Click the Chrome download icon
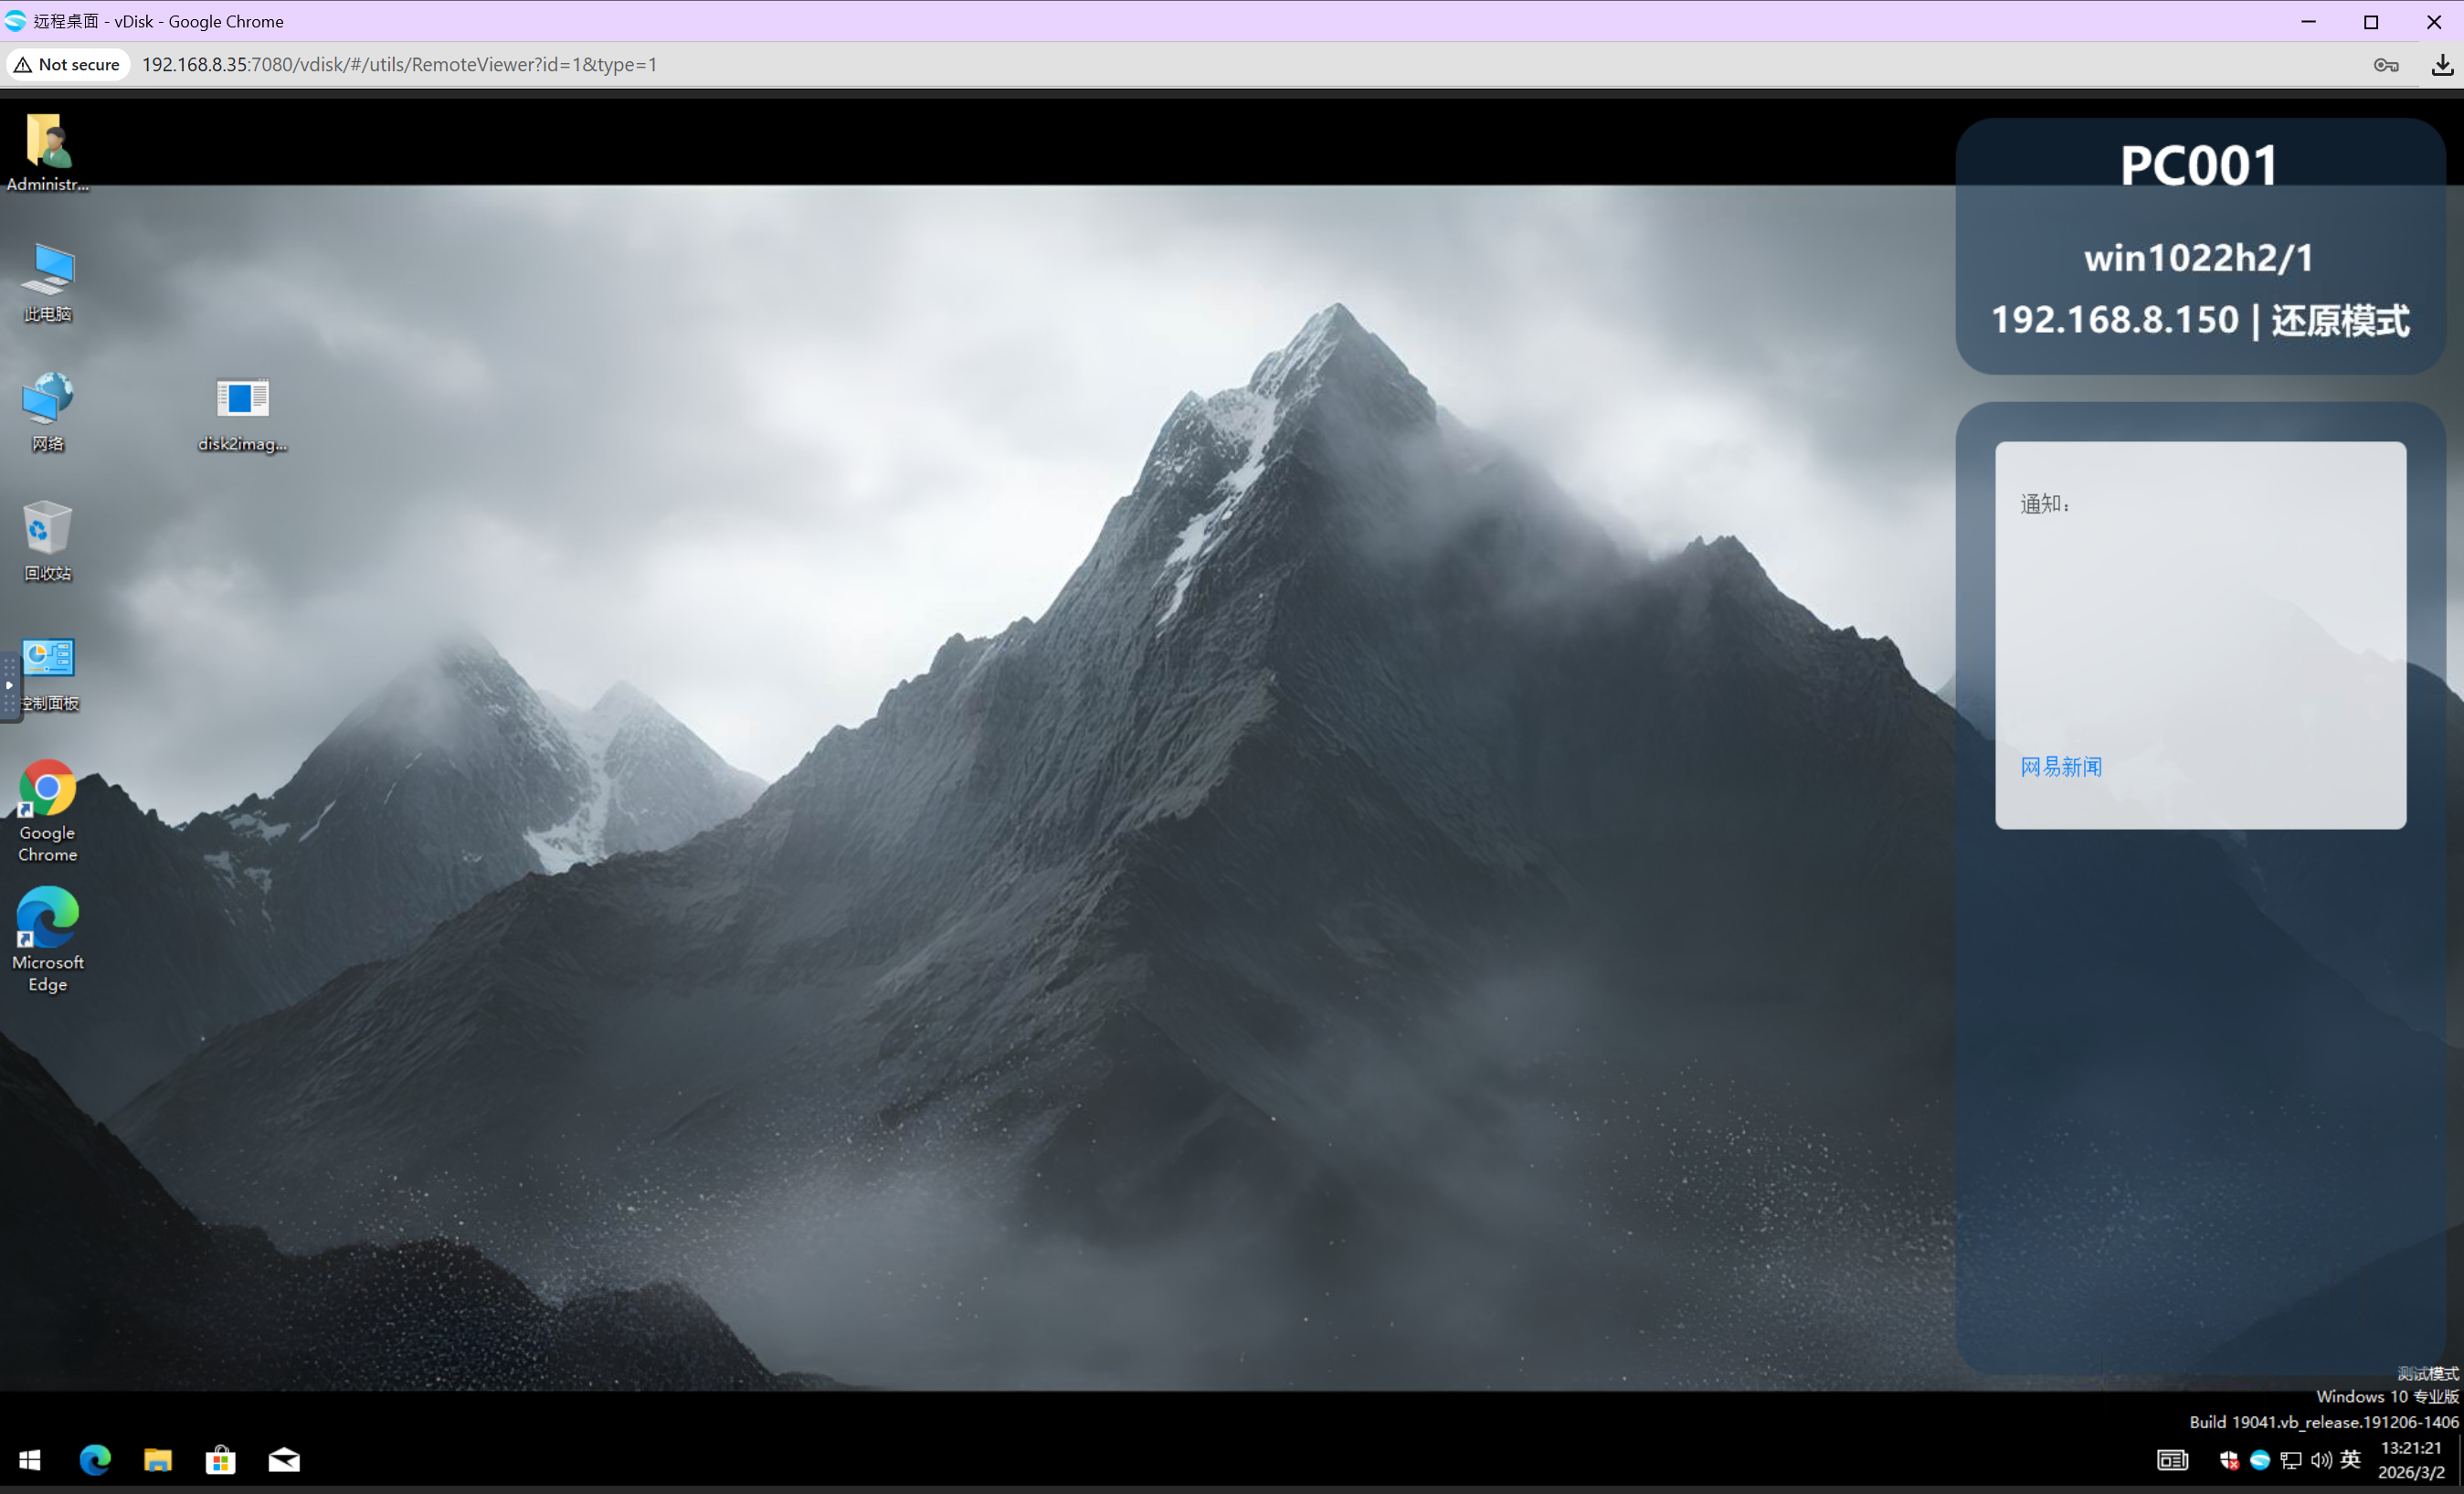Viewport: 2464px width, 1494px height. (x=2442, y=65)
